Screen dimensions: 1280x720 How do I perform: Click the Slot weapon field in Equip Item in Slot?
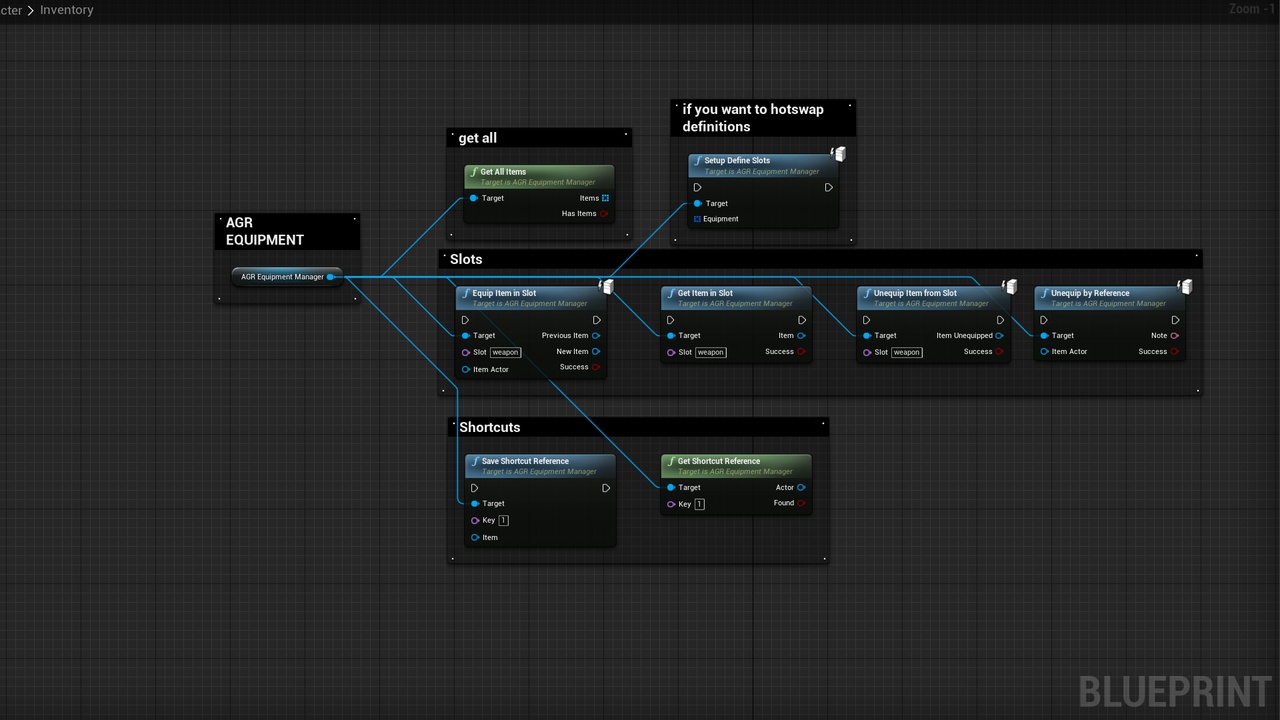click(505, 352)
